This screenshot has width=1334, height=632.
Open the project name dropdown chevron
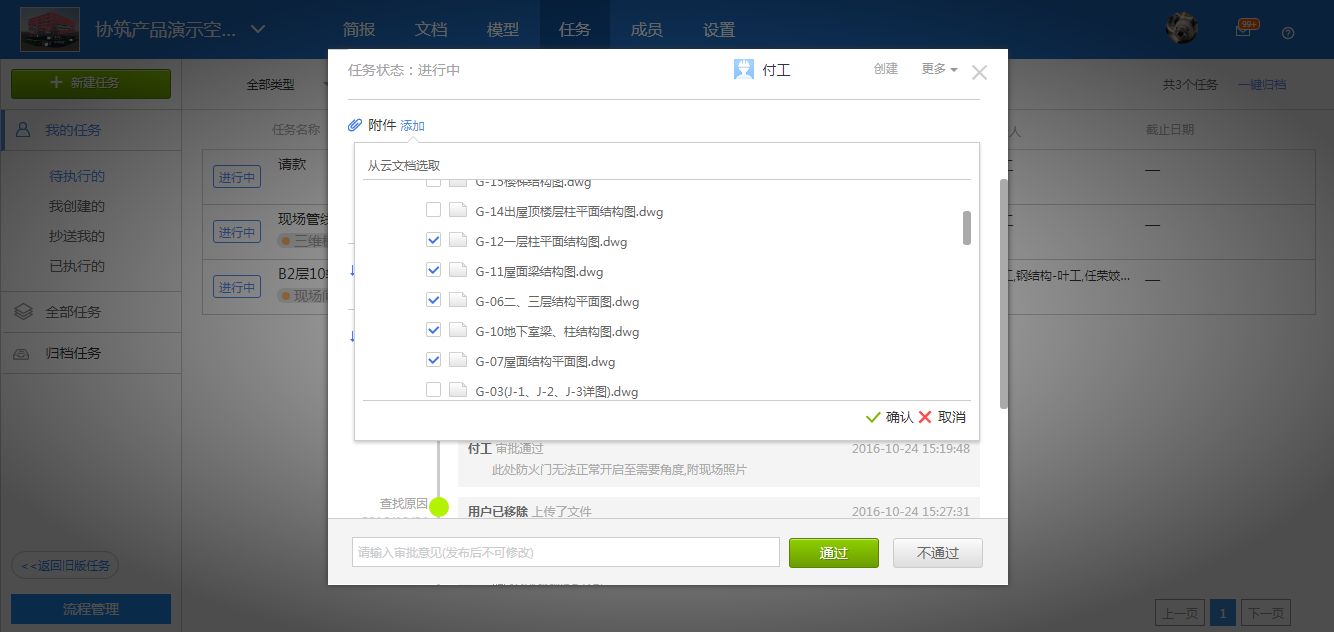[258, 29]
